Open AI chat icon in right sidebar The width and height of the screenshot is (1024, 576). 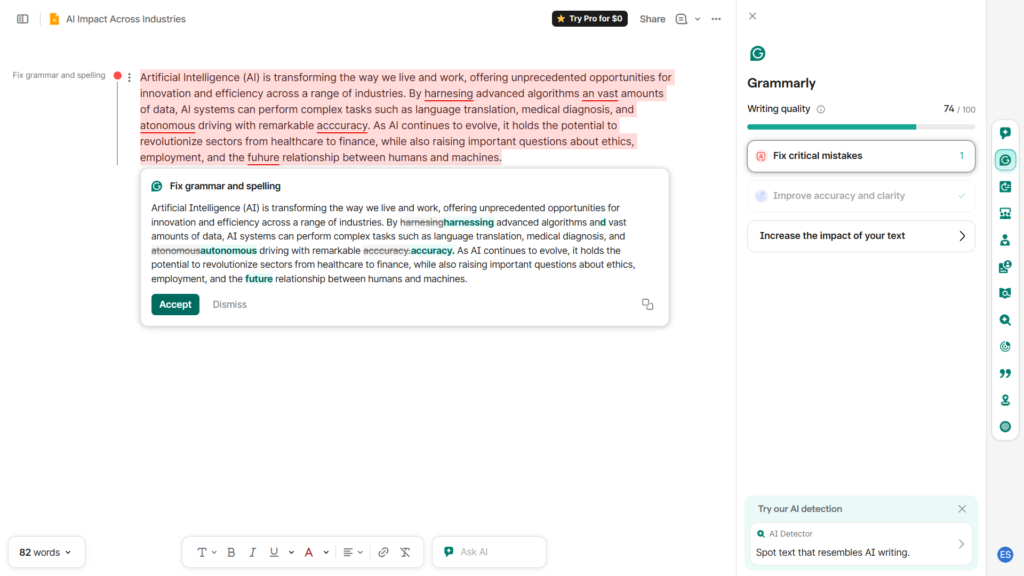pos(1005,133)
